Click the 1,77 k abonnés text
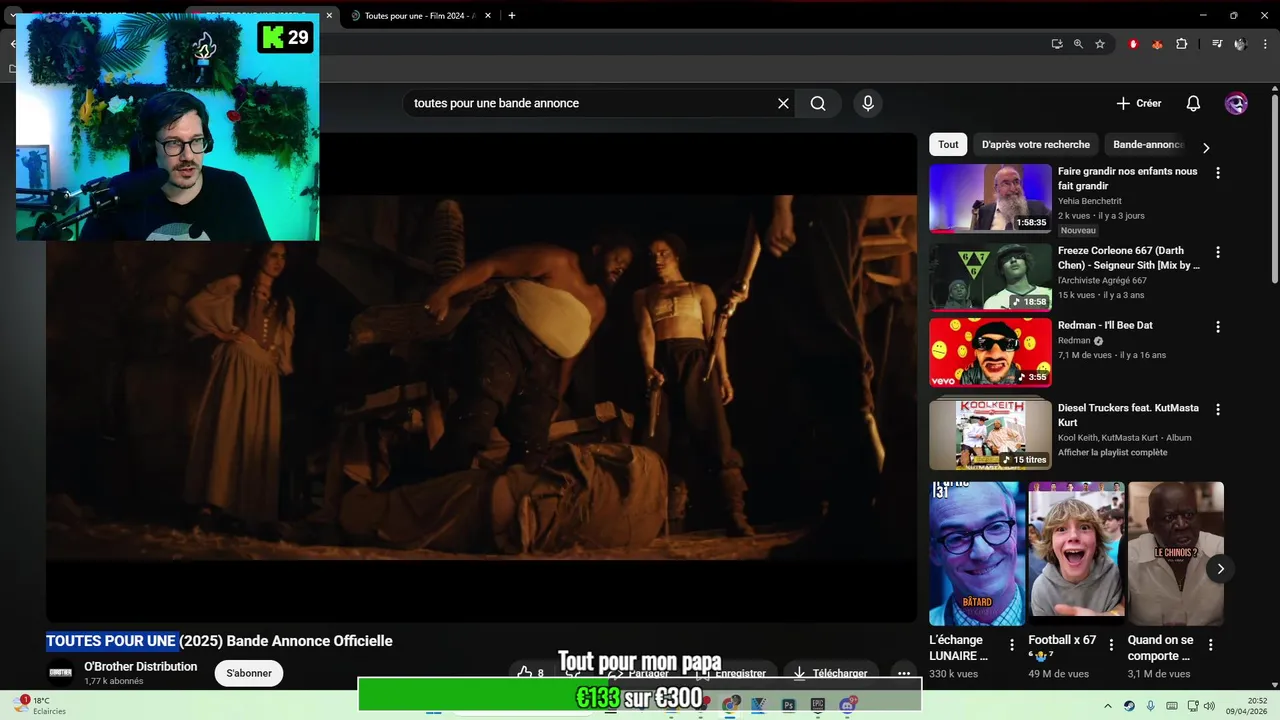 113,681
